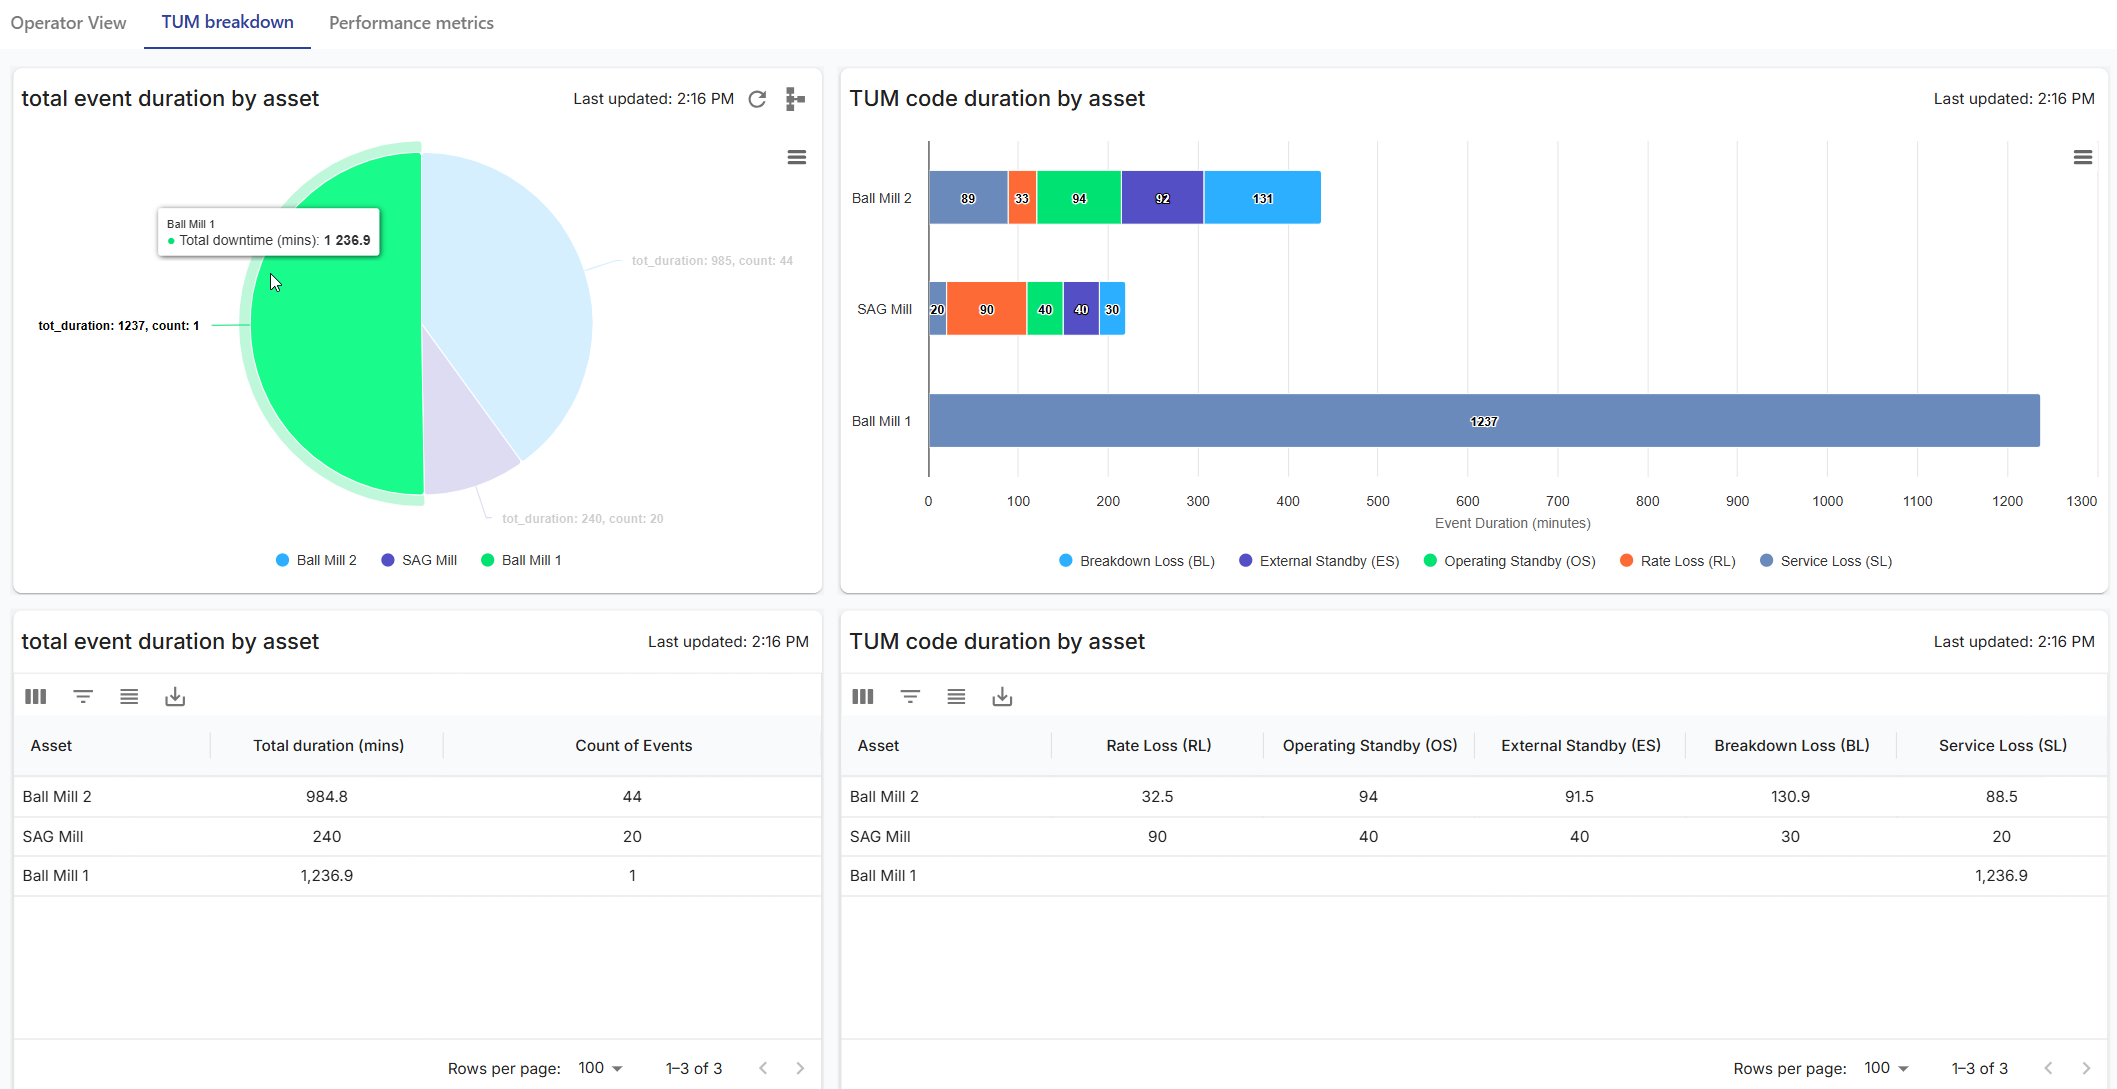The width and height of the screenshot is (2117, 1089).
Task: Open rows per page selector in right table
Action: tap(1886, 1068)
